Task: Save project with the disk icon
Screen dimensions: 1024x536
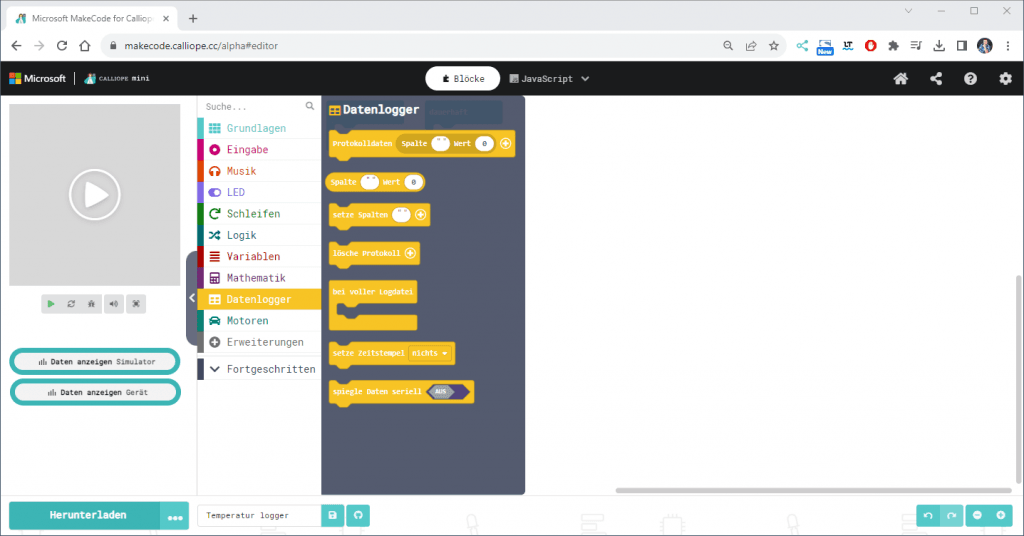Action: pos(333,515)
